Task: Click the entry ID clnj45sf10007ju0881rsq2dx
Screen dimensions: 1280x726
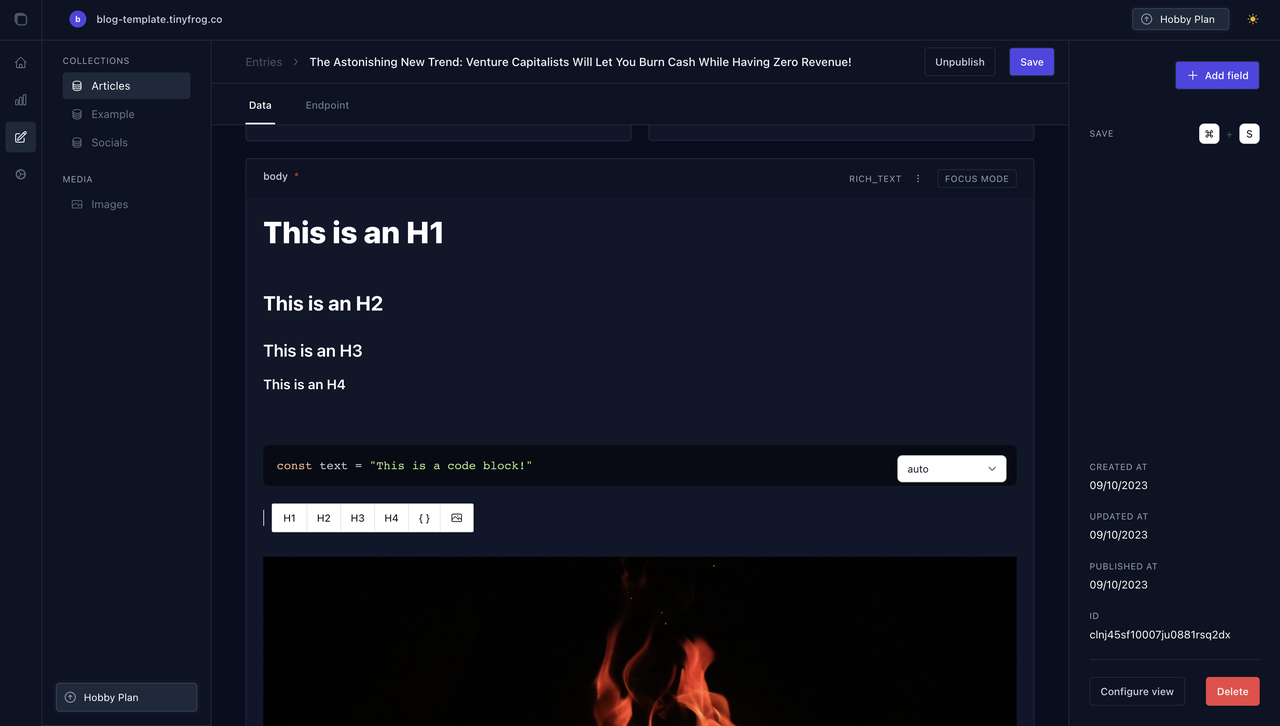Action: click(1160, 635)
